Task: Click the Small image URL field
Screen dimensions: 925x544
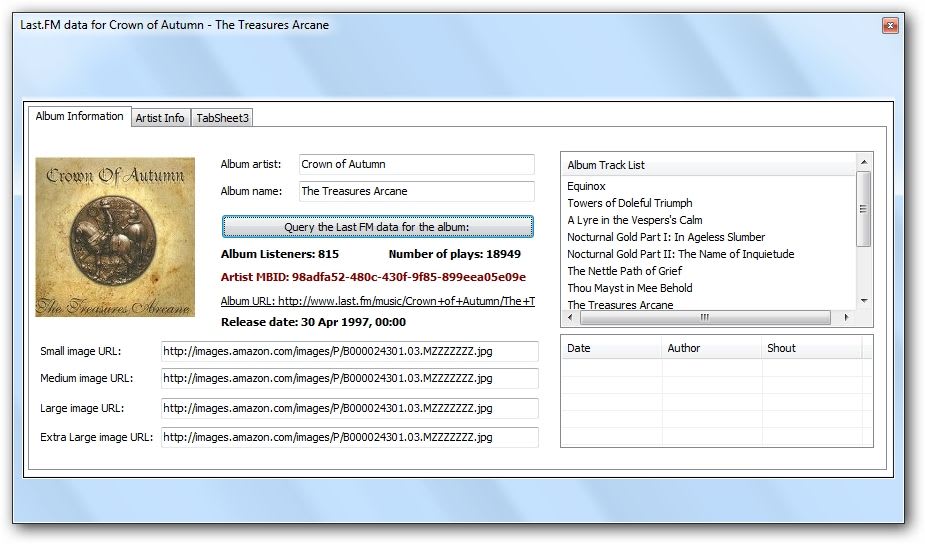Action: 349,352
